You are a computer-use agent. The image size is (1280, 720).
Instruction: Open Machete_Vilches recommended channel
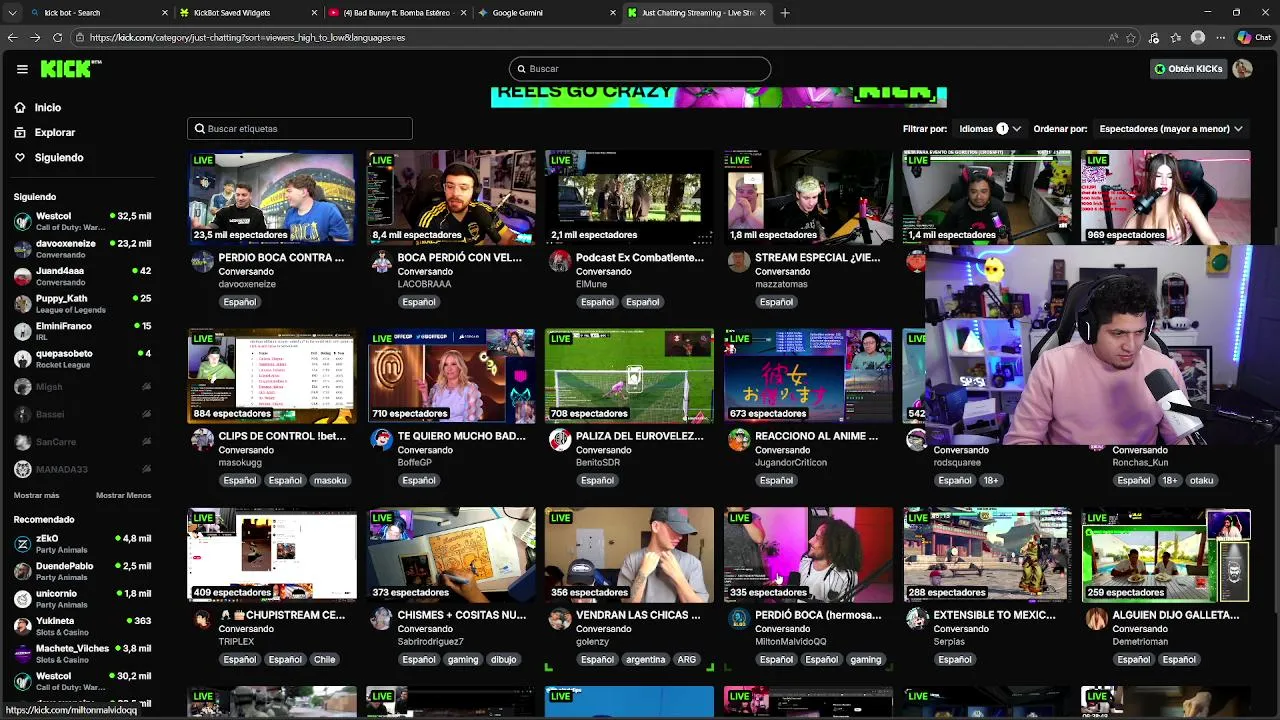[82, 654]
